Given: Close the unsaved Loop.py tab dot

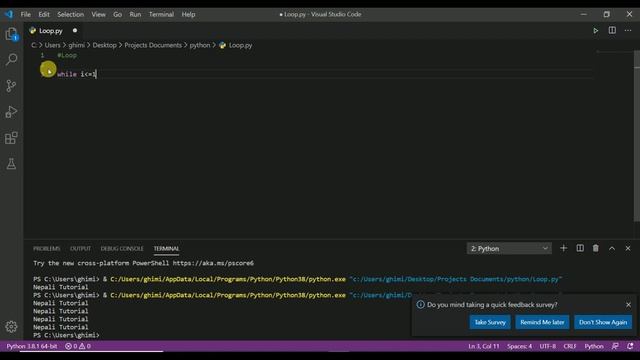Looking at the screenshot, I should click(x=75, y=31).
